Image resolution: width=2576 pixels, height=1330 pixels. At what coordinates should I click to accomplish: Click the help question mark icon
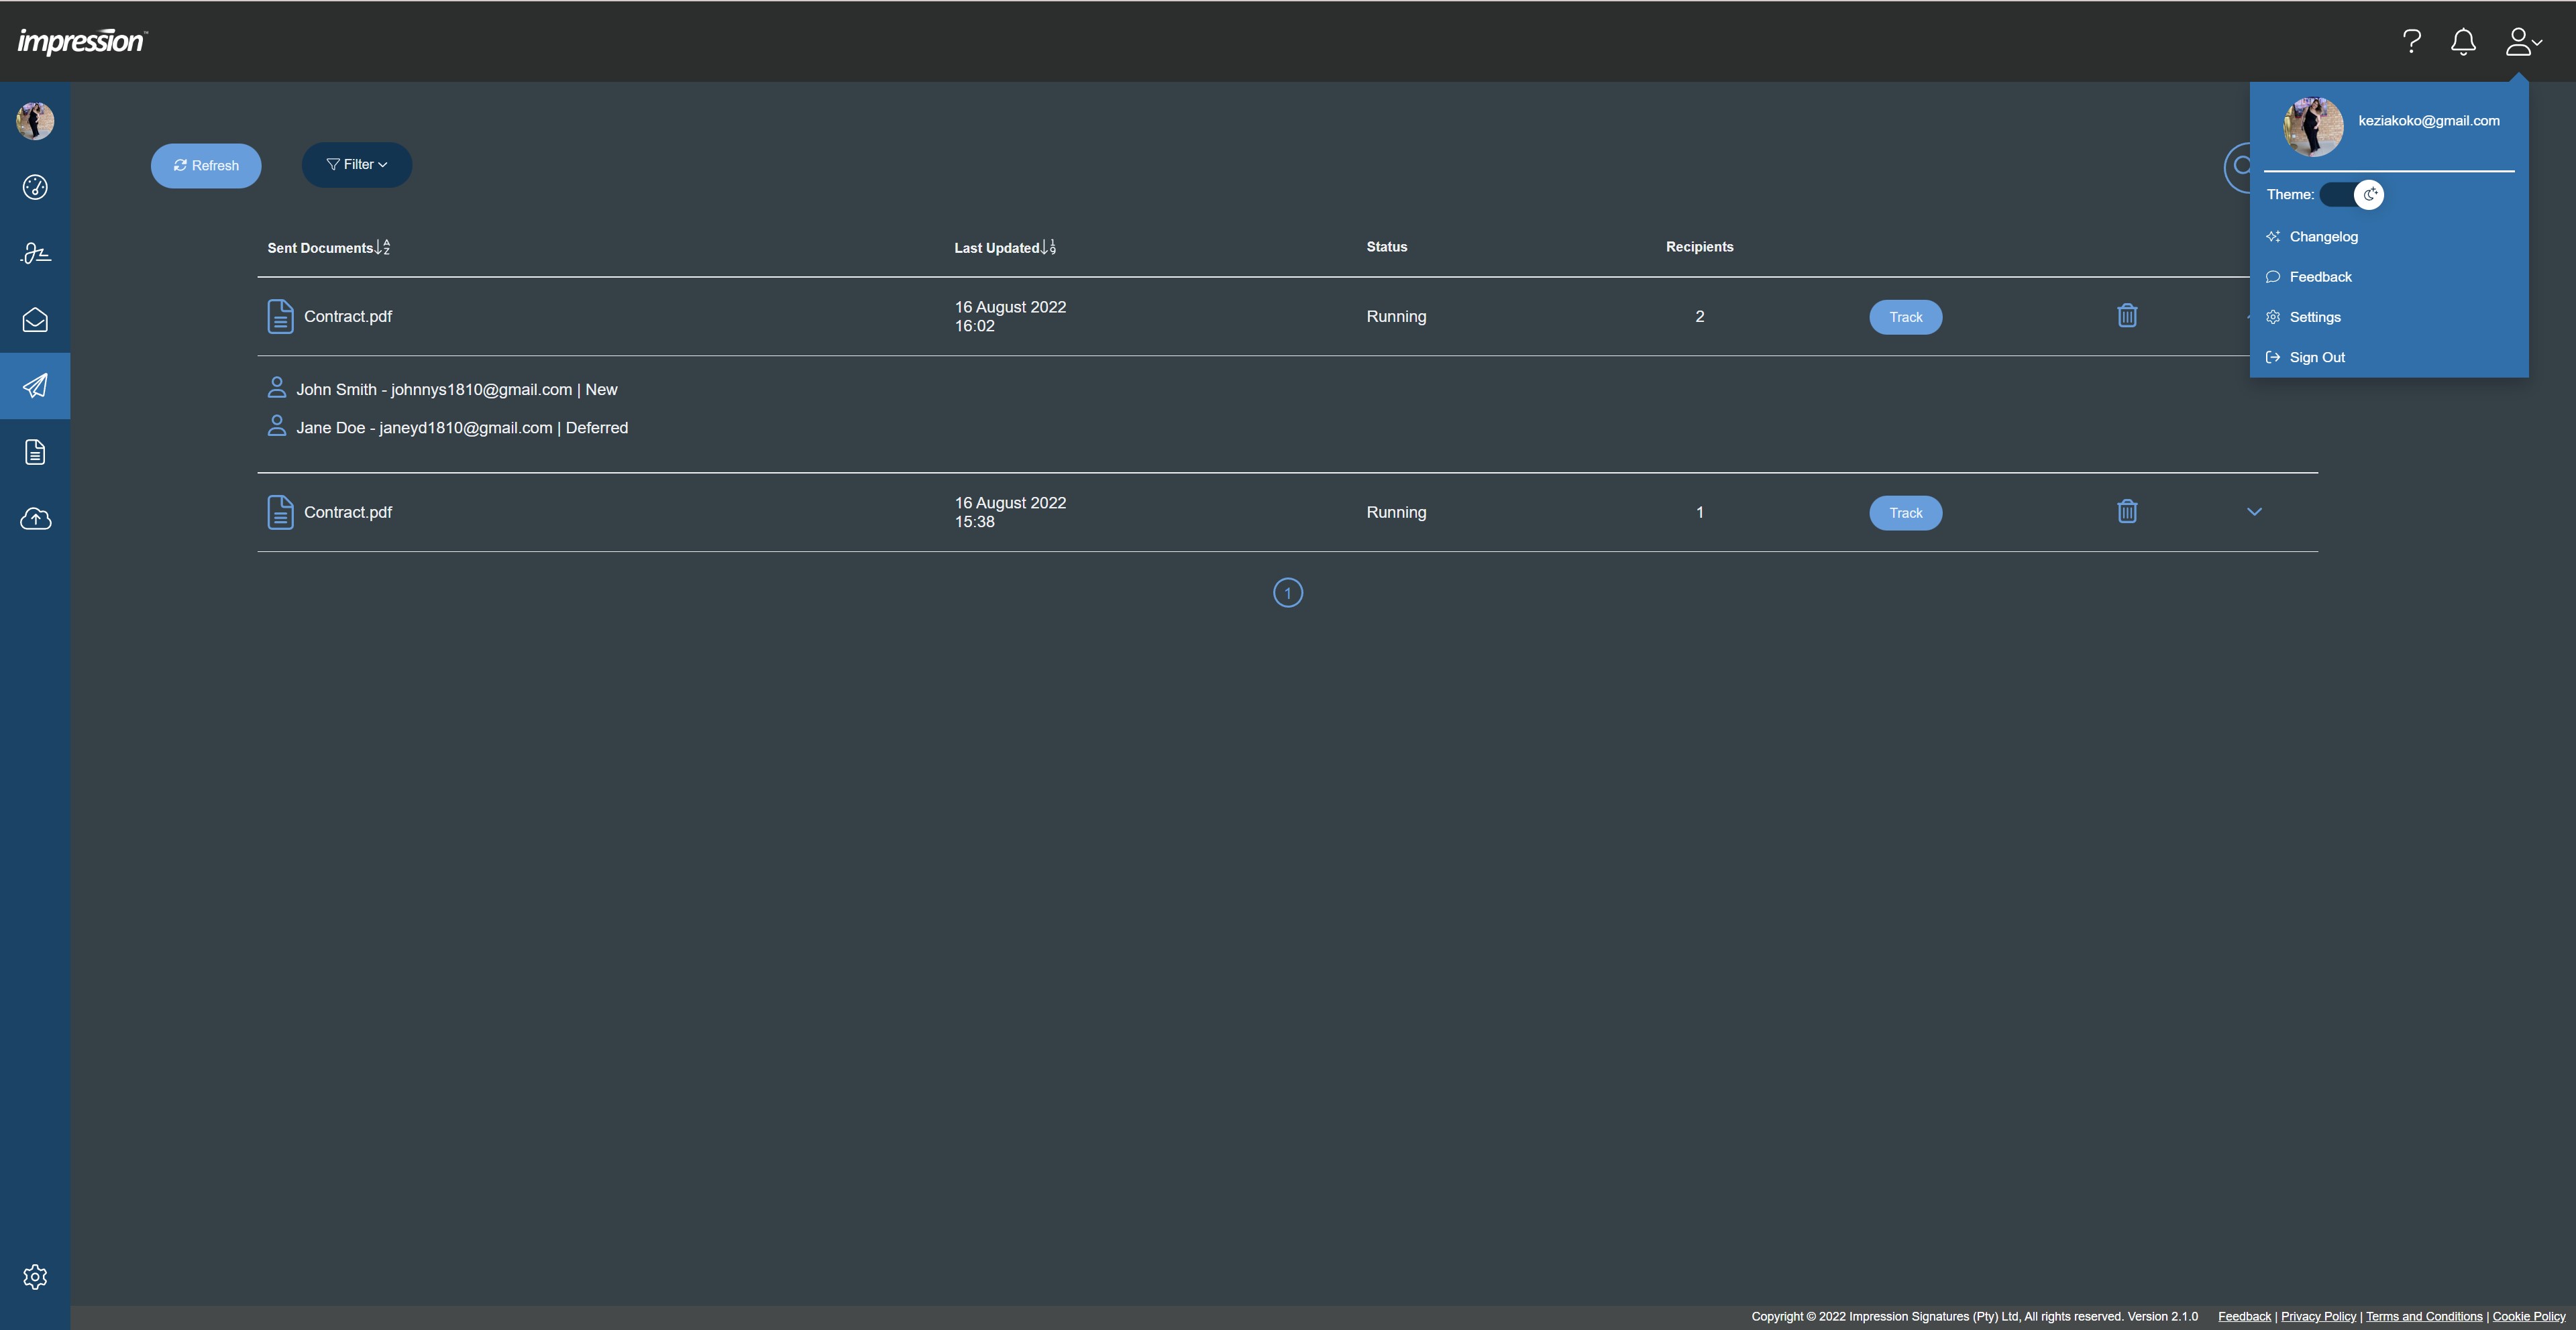click(2411, 41)
